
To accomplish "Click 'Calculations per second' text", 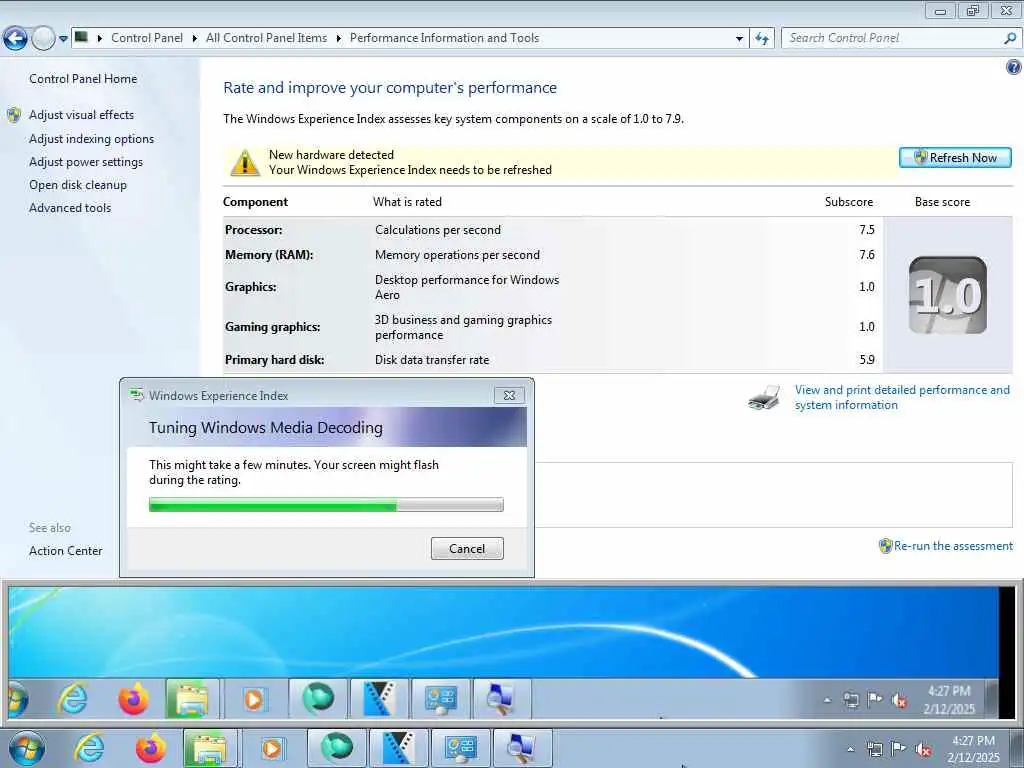I will click(438, 230).
